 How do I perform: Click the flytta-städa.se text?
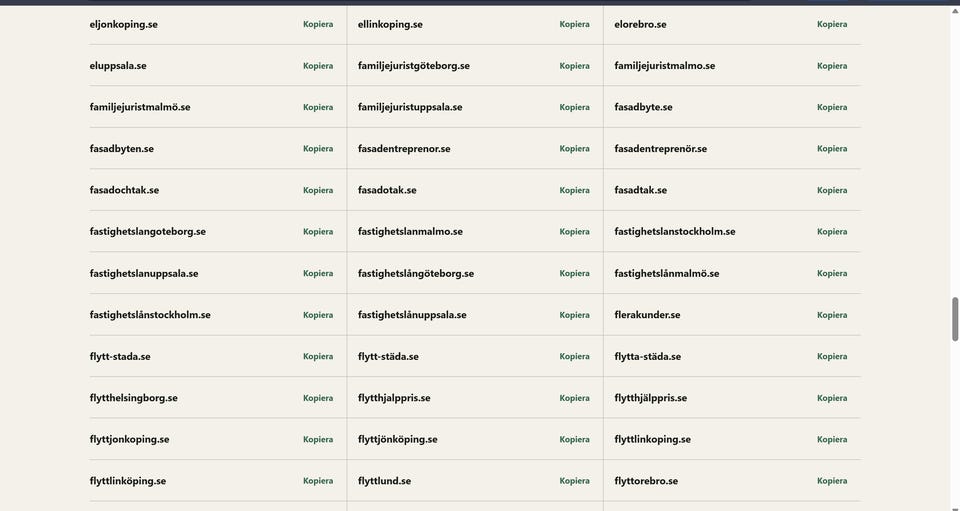pos(647,356)
